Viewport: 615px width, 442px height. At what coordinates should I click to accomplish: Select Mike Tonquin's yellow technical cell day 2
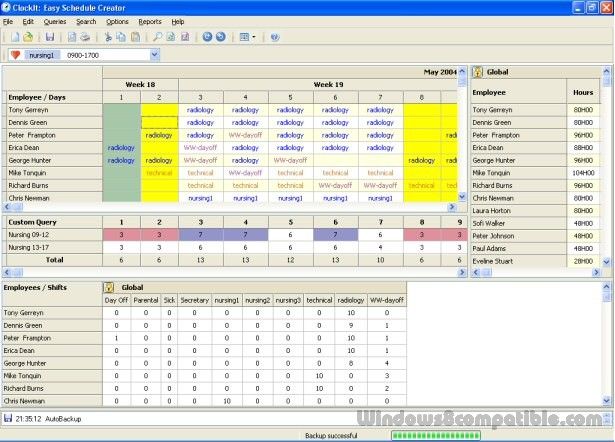(x=159, y=173)
